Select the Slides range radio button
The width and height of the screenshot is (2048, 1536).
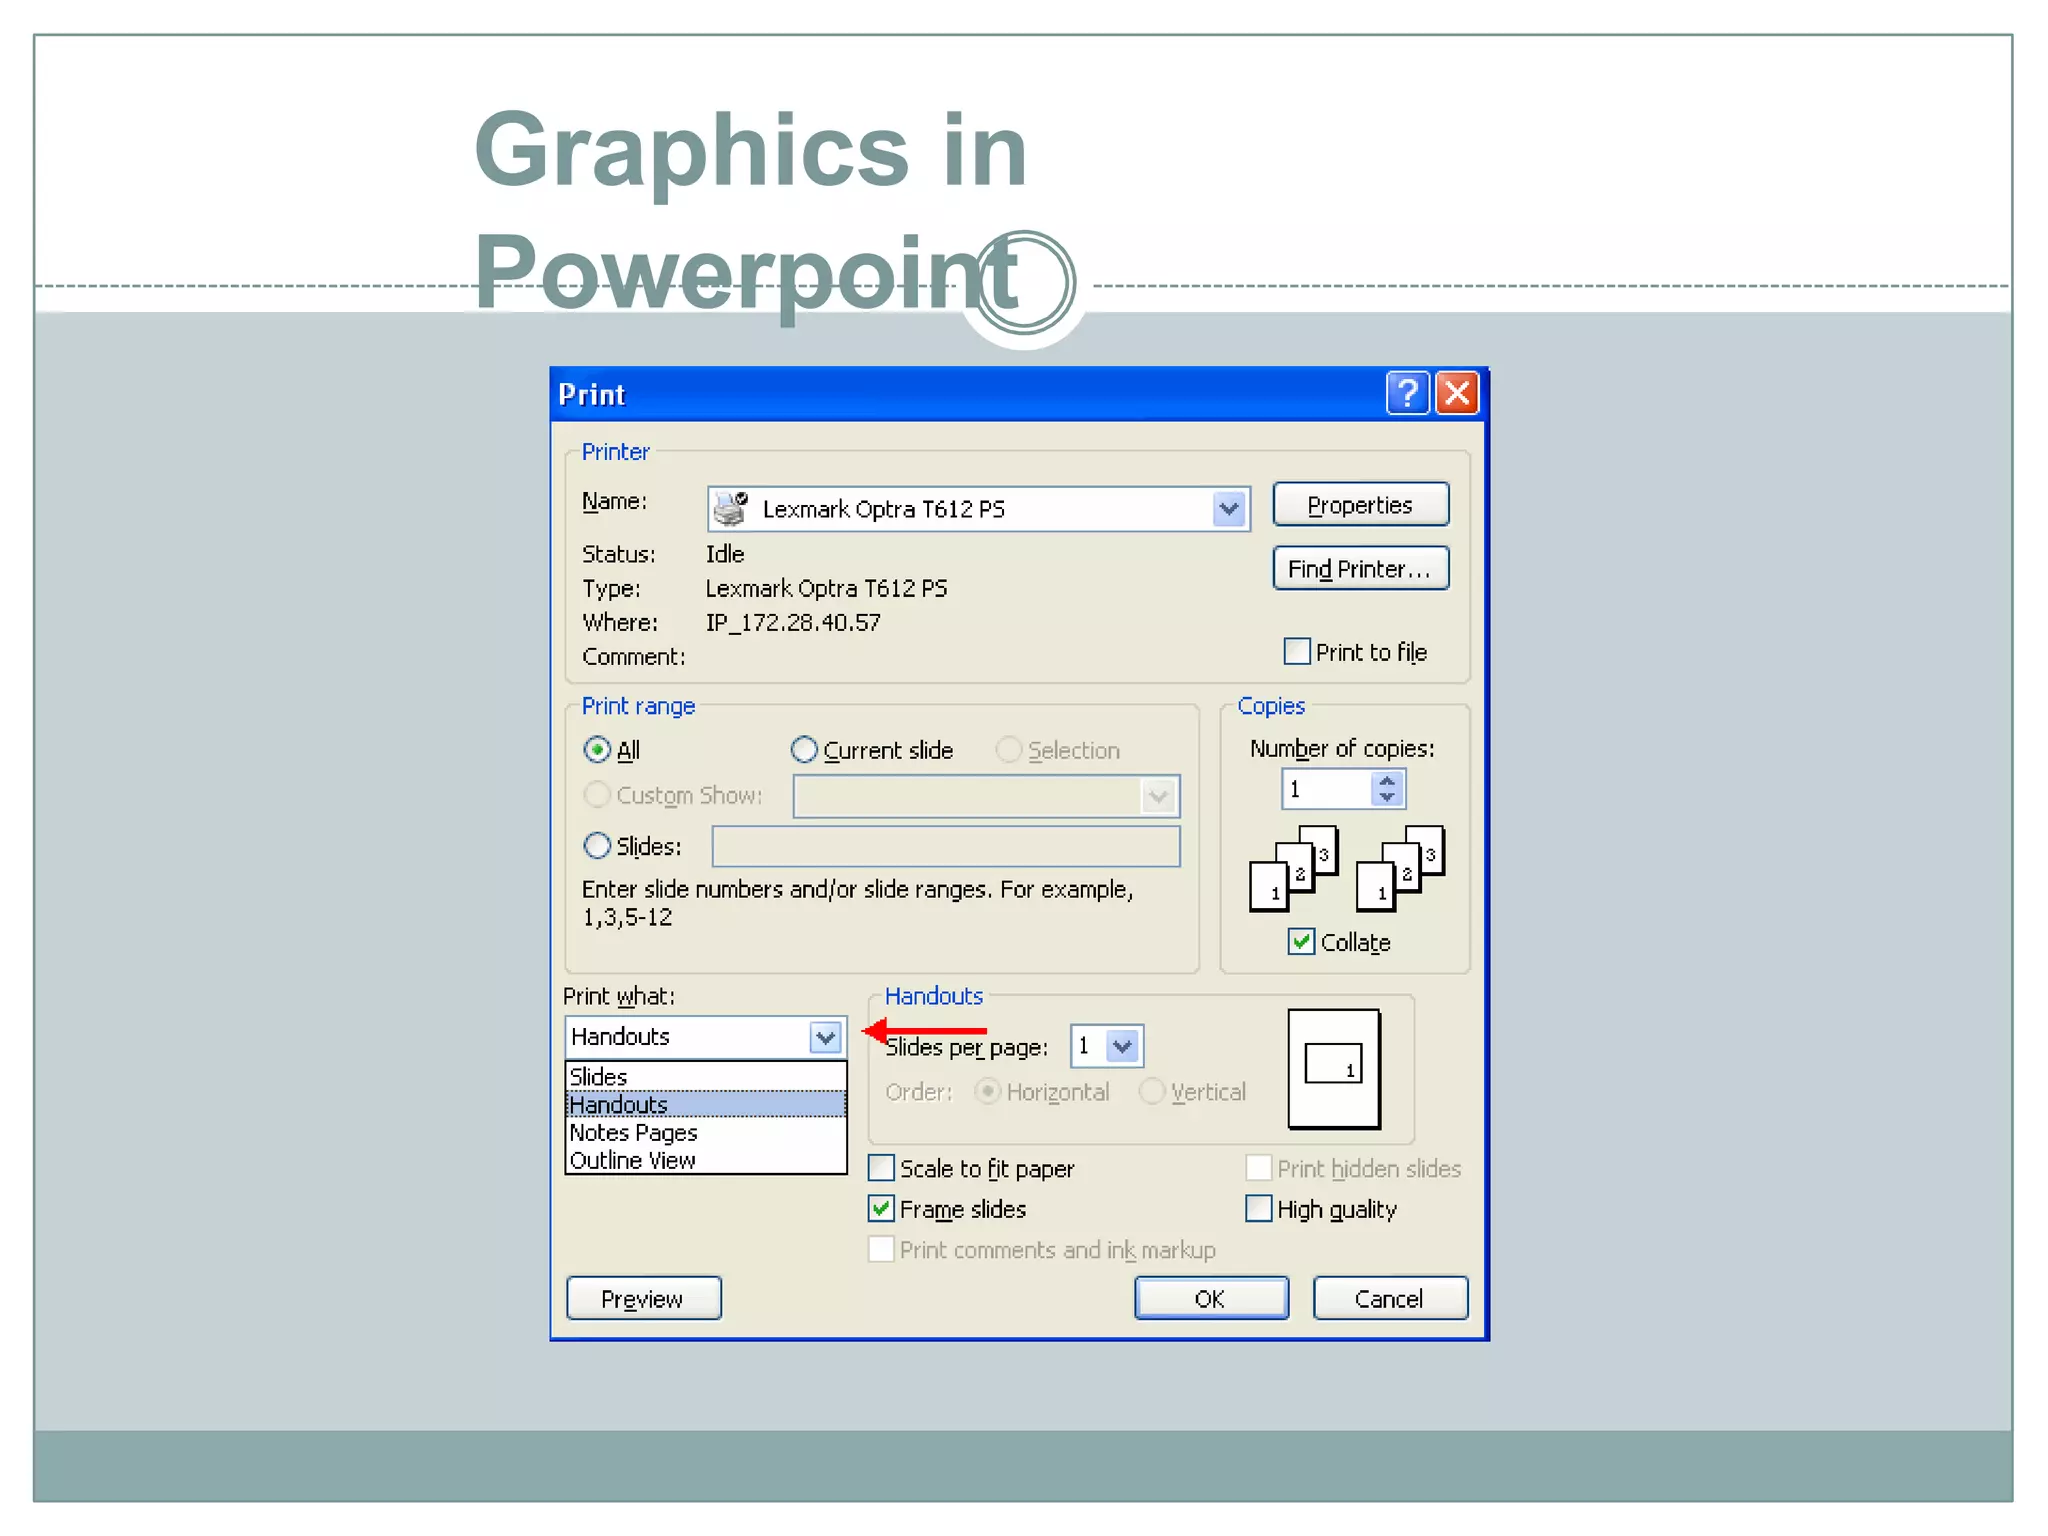click(597, 846)
